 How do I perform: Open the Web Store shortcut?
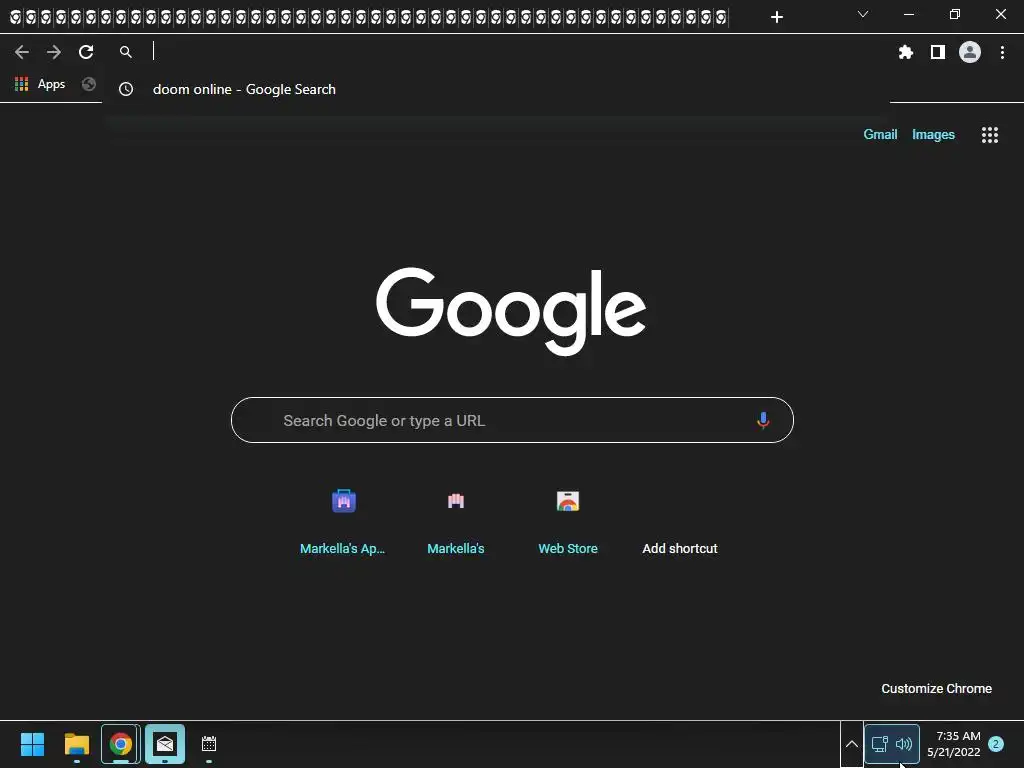coord(568,520)
